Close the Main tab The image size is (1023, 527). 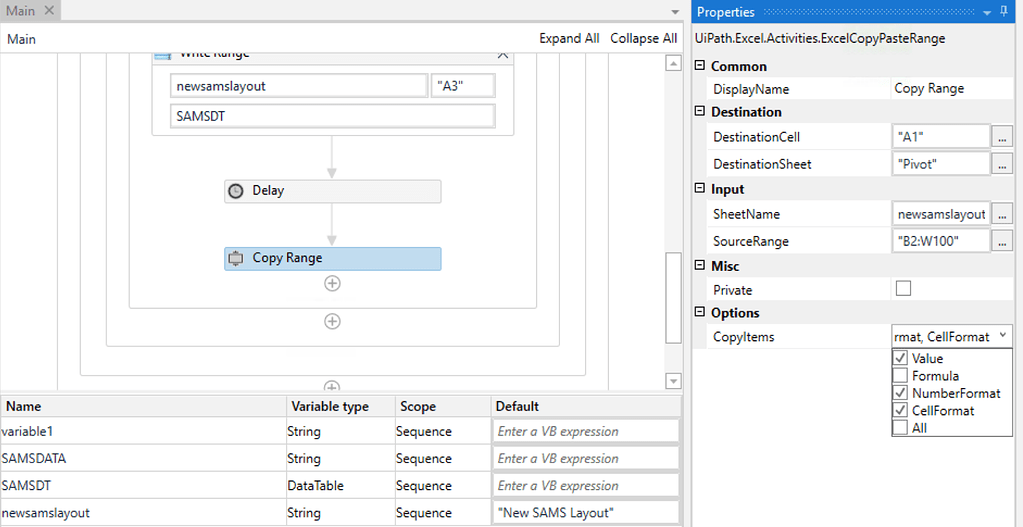pos(50,11)
